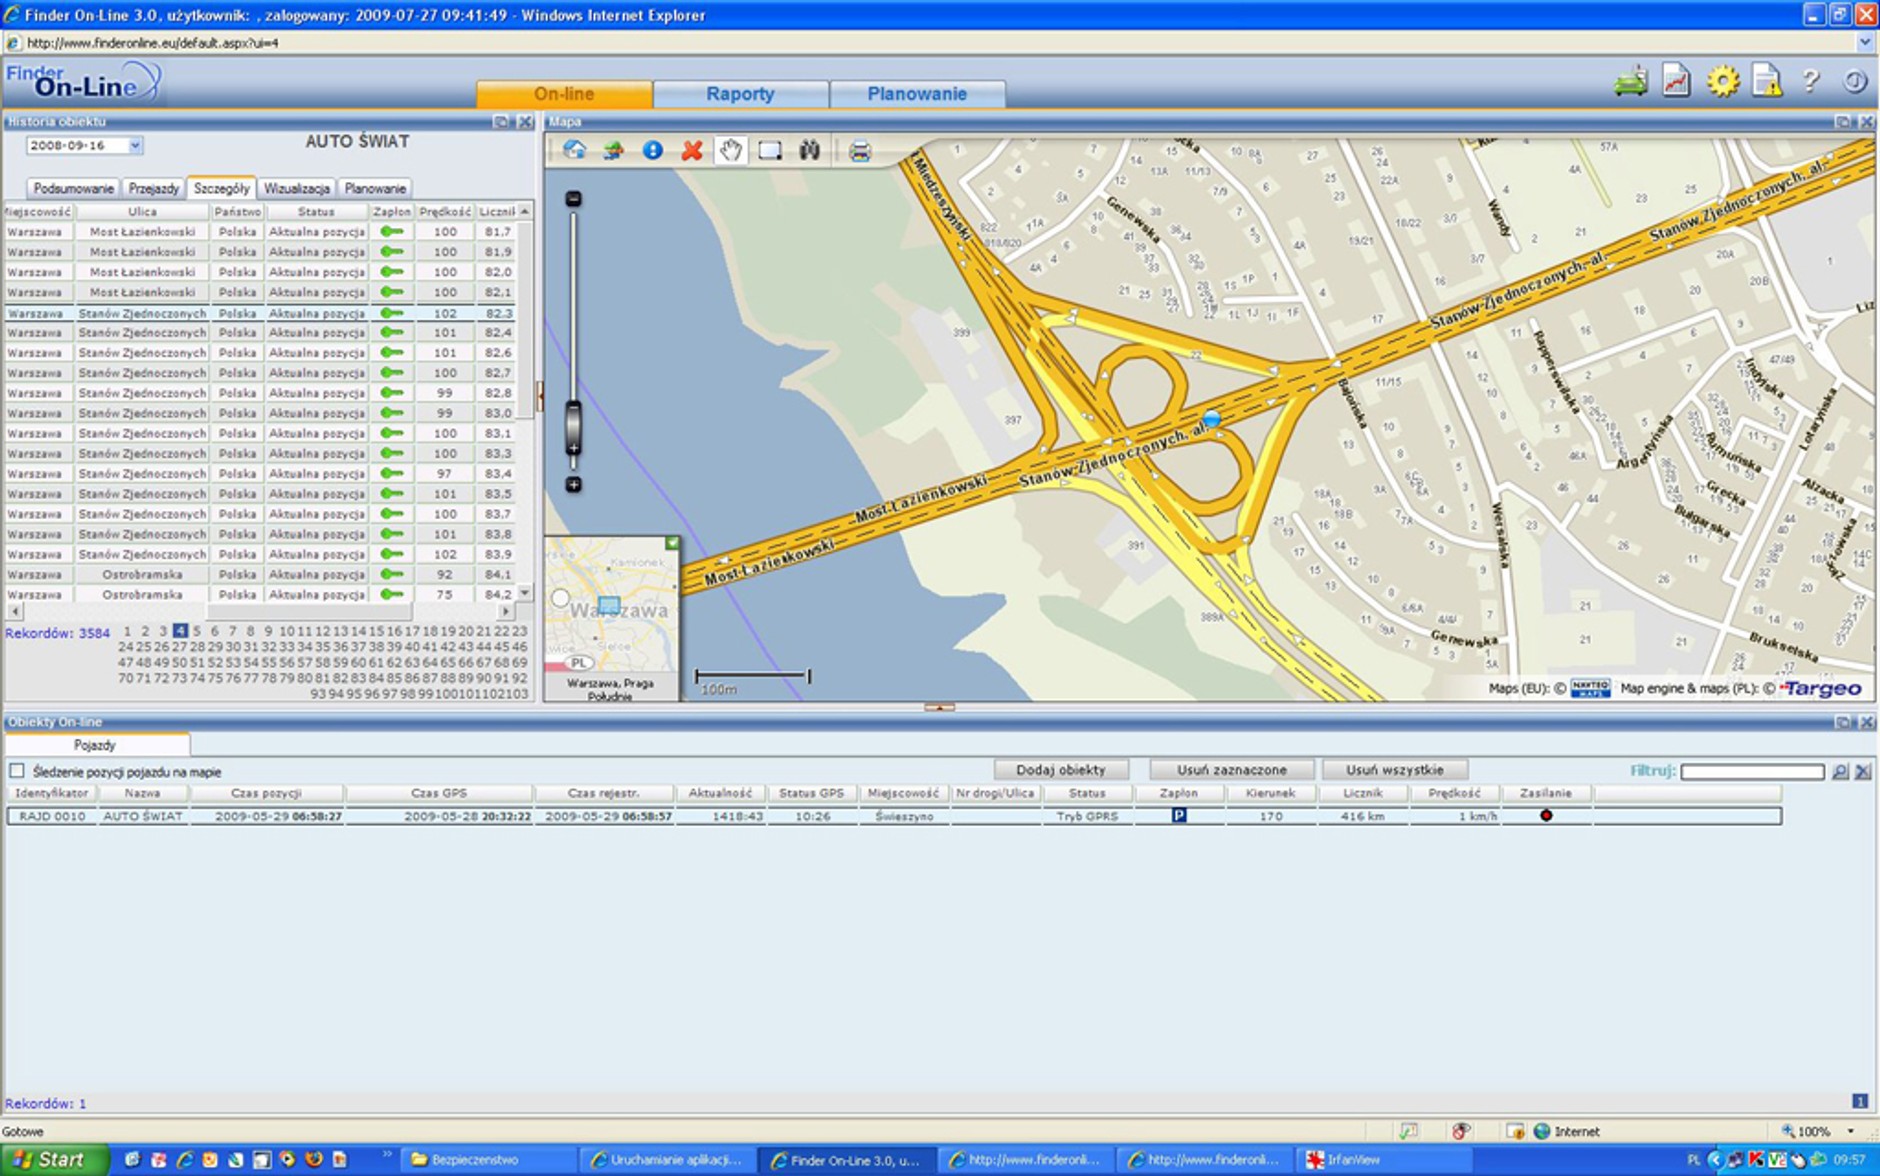Select the hand pan tool on map

click(731, 150)
